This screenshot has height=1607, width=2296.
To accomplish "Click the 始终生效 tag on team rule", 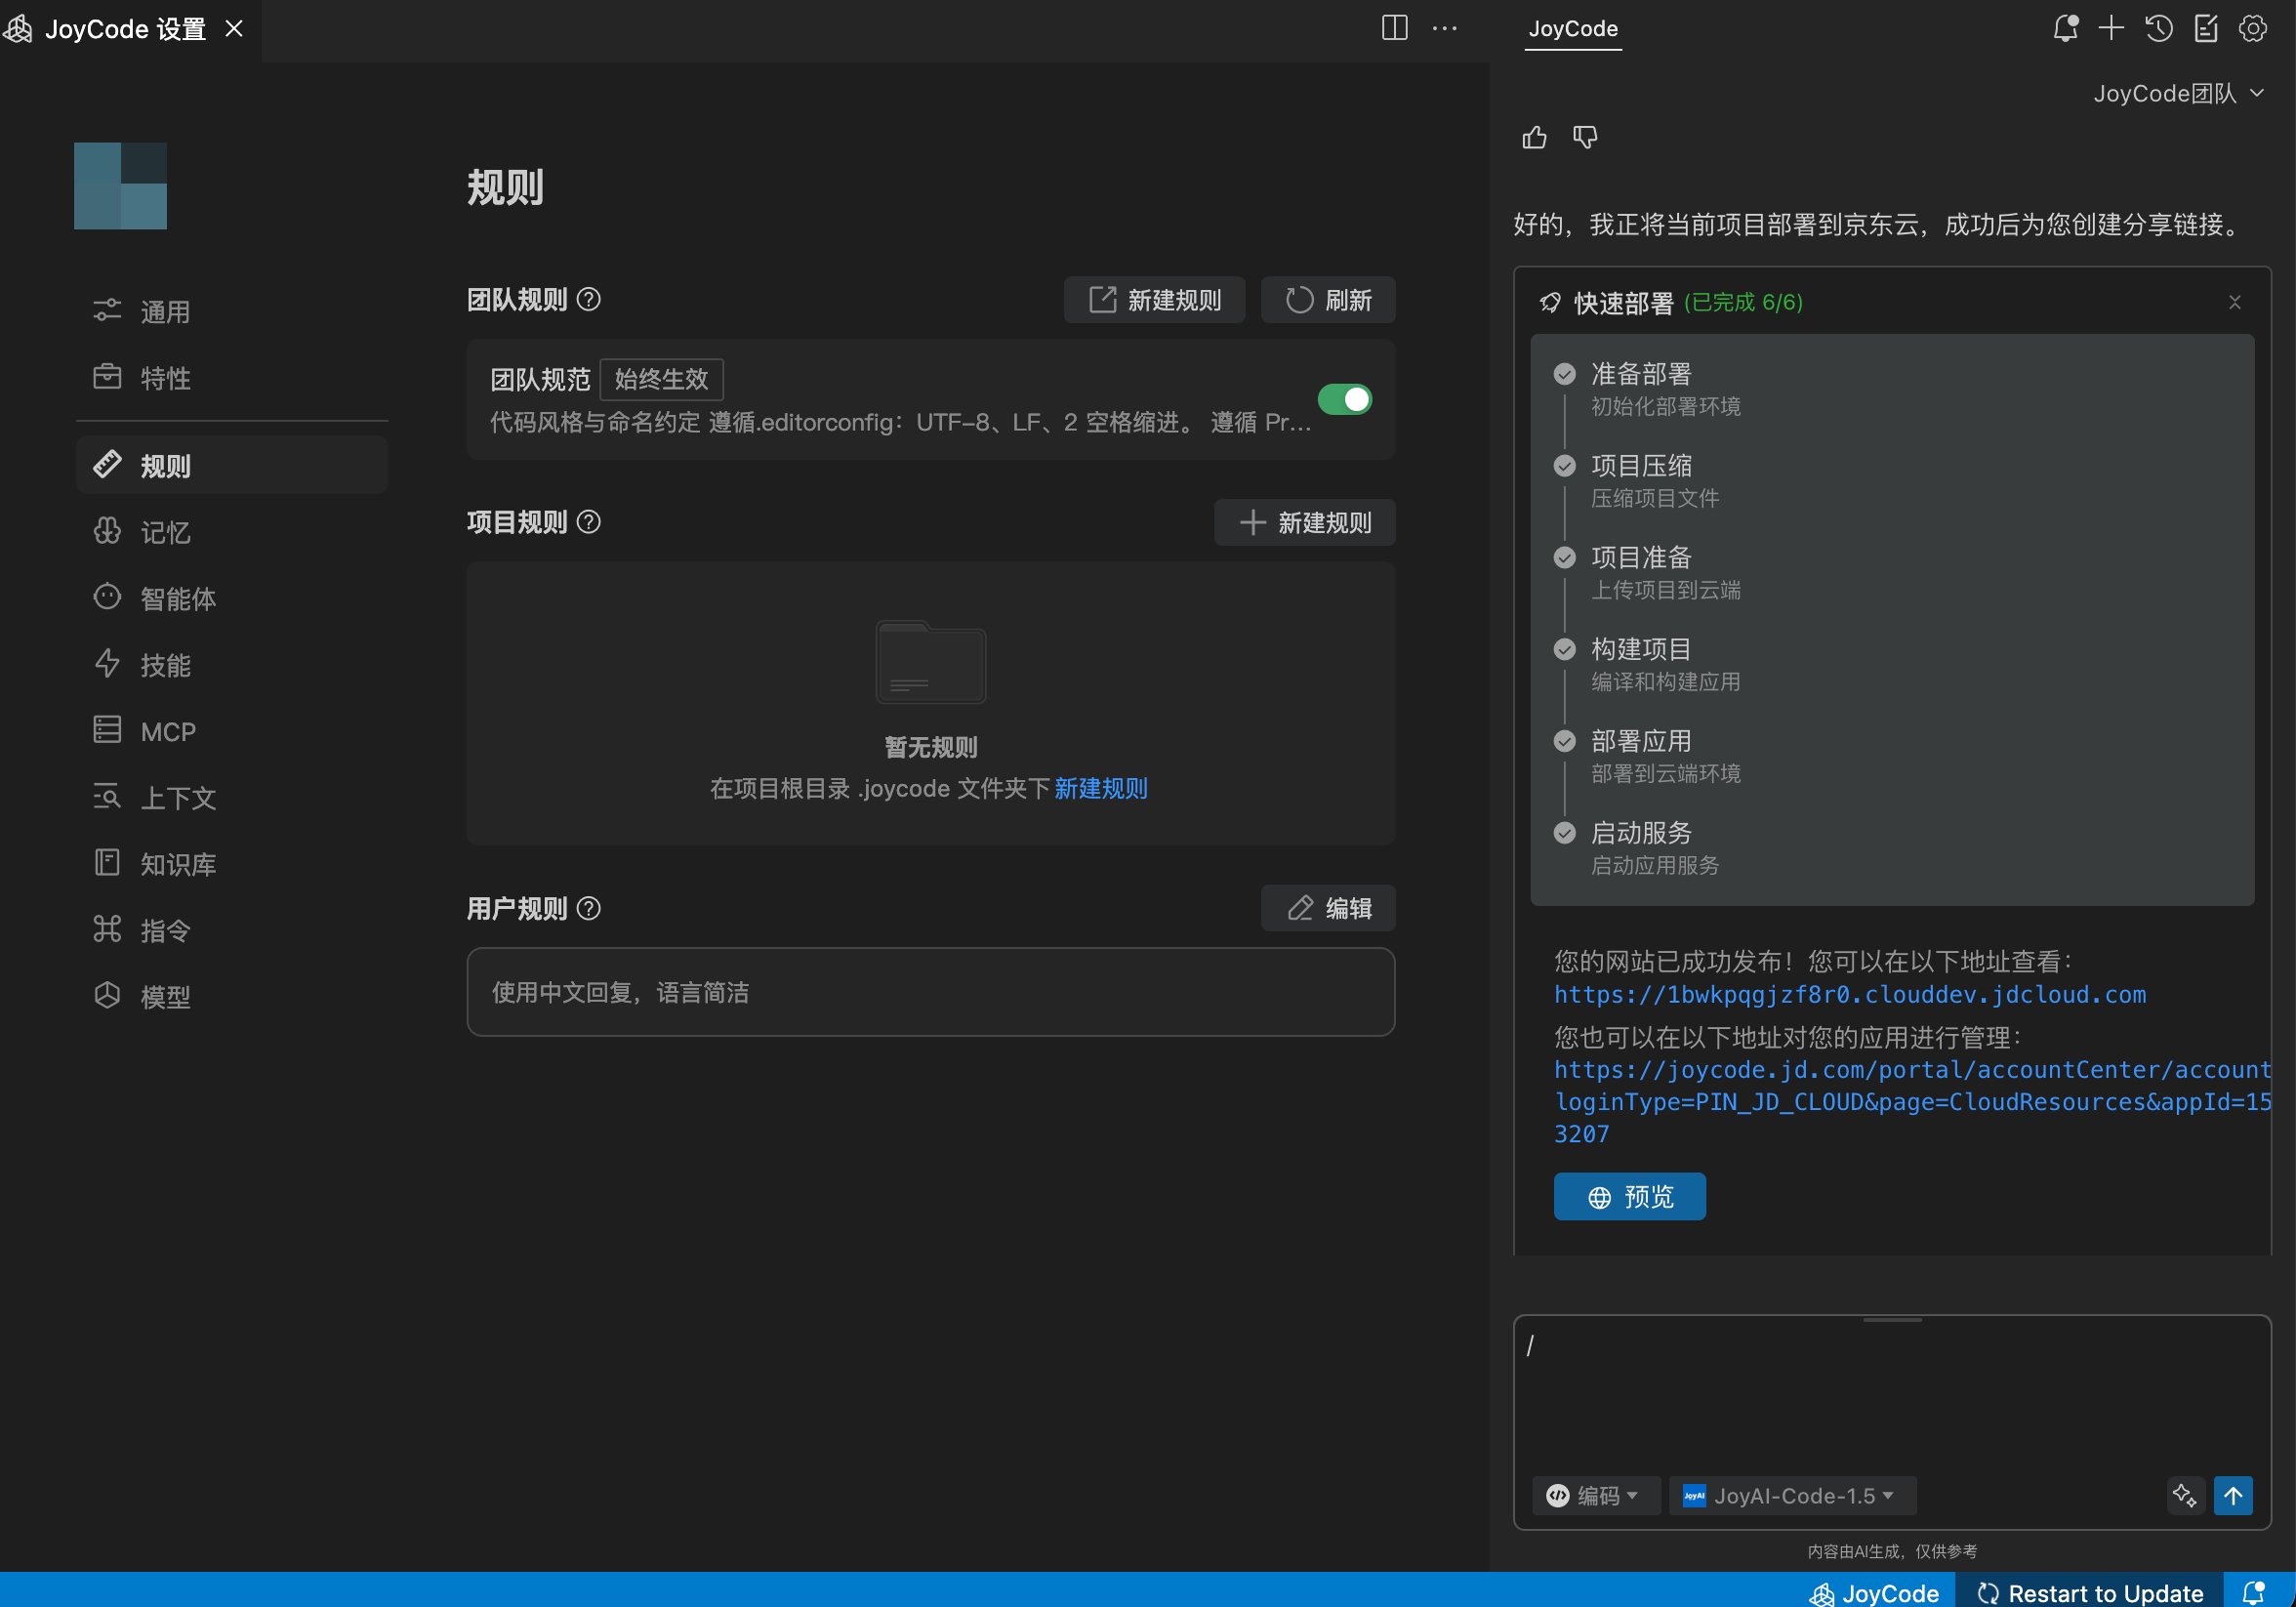I will pyautogui.click(x=661, y=379).
